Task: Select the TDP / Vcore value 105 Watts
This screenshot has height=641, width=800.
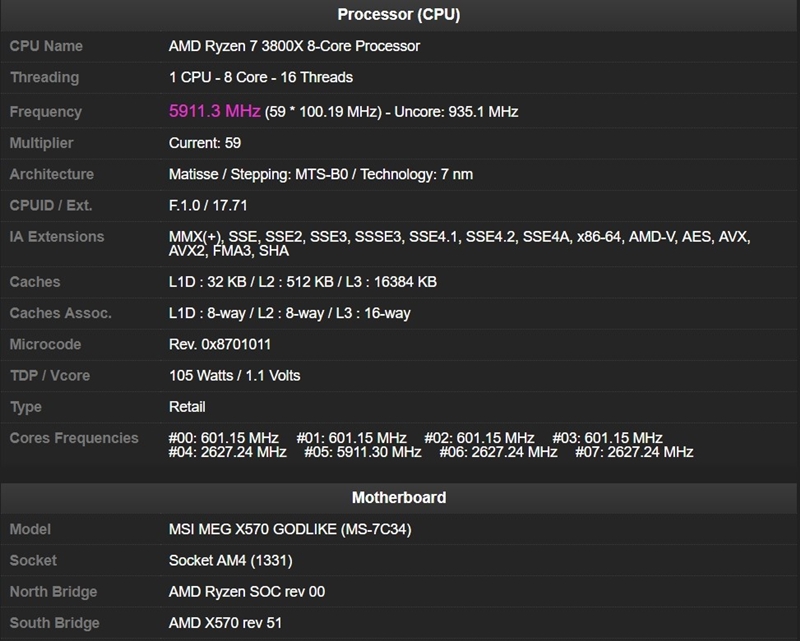Action: pos(234,376)
